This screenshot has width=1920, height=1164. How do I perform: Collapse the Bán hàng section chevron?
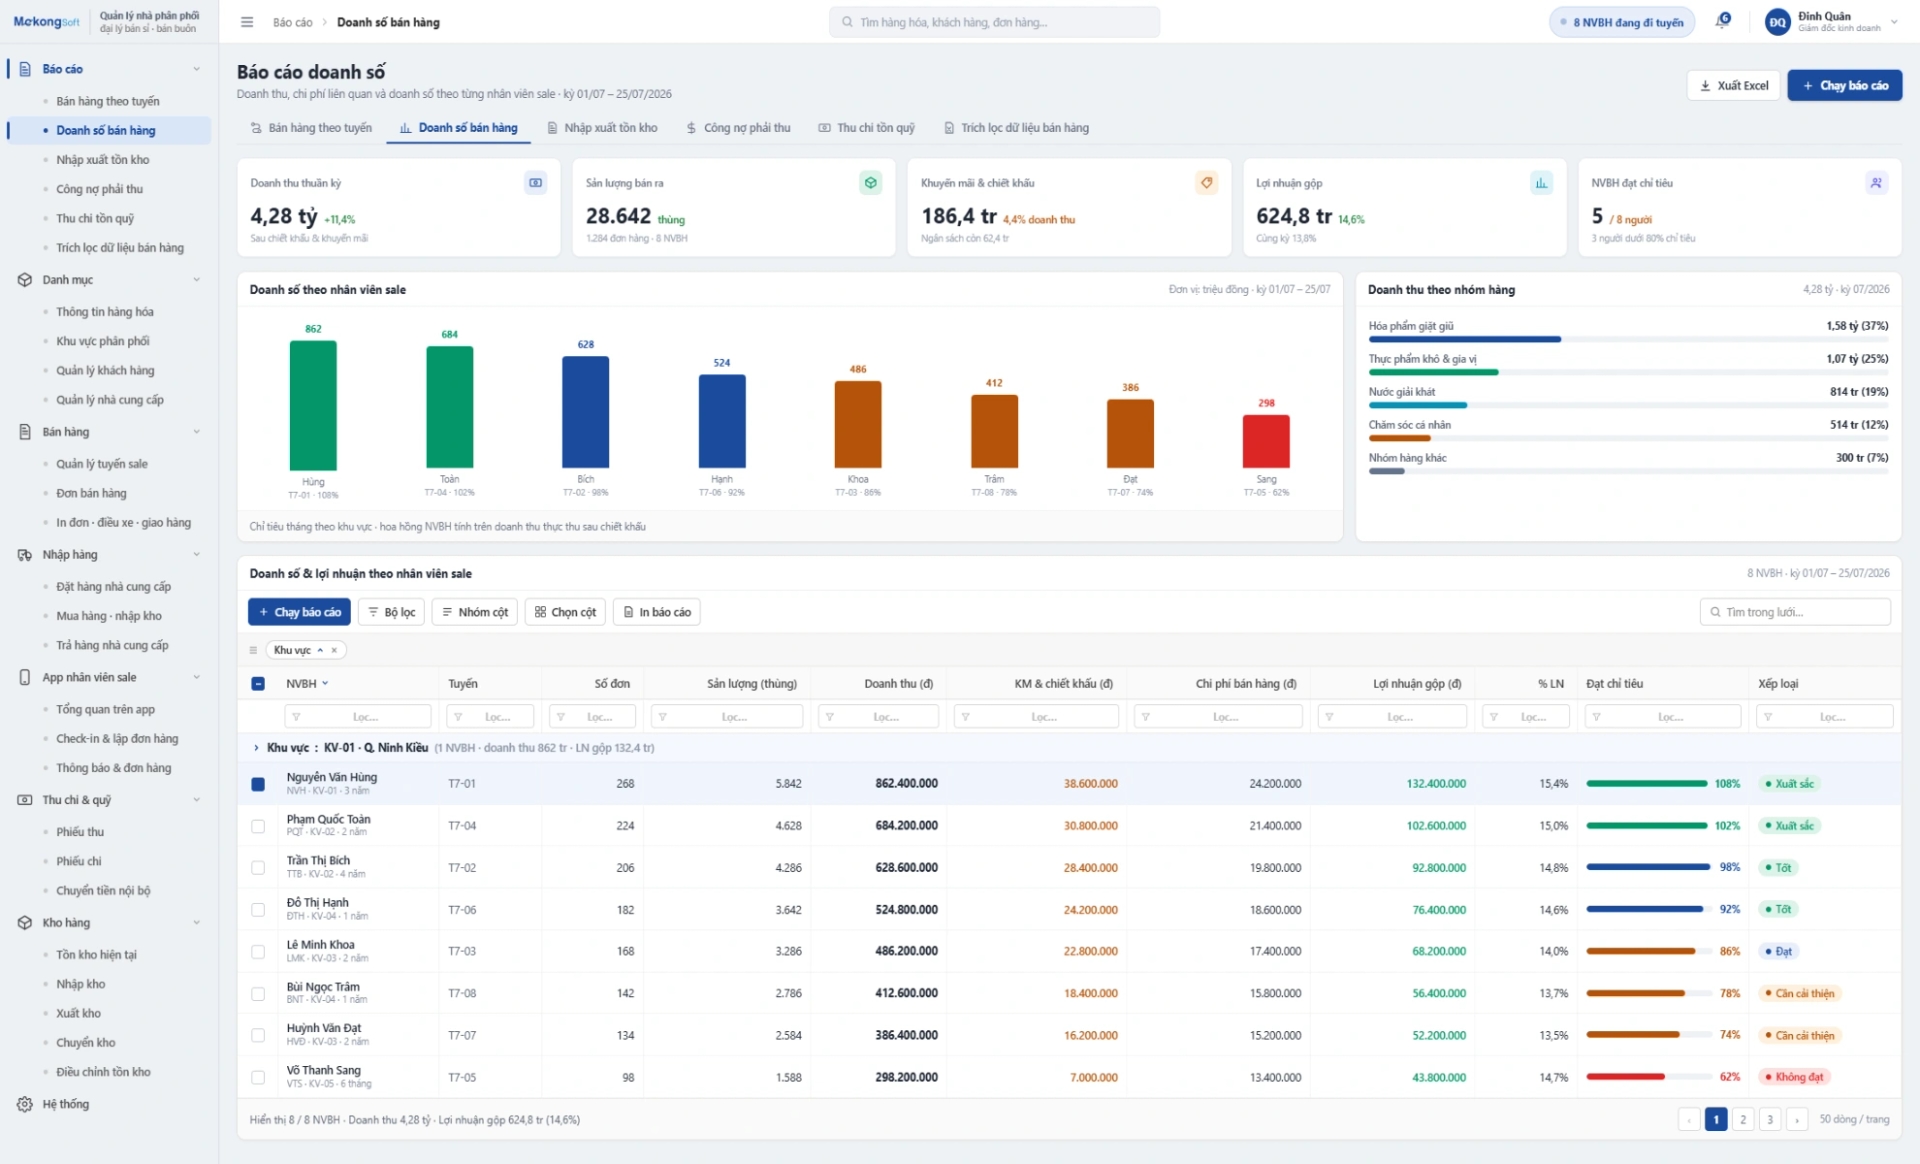point(196,432)
